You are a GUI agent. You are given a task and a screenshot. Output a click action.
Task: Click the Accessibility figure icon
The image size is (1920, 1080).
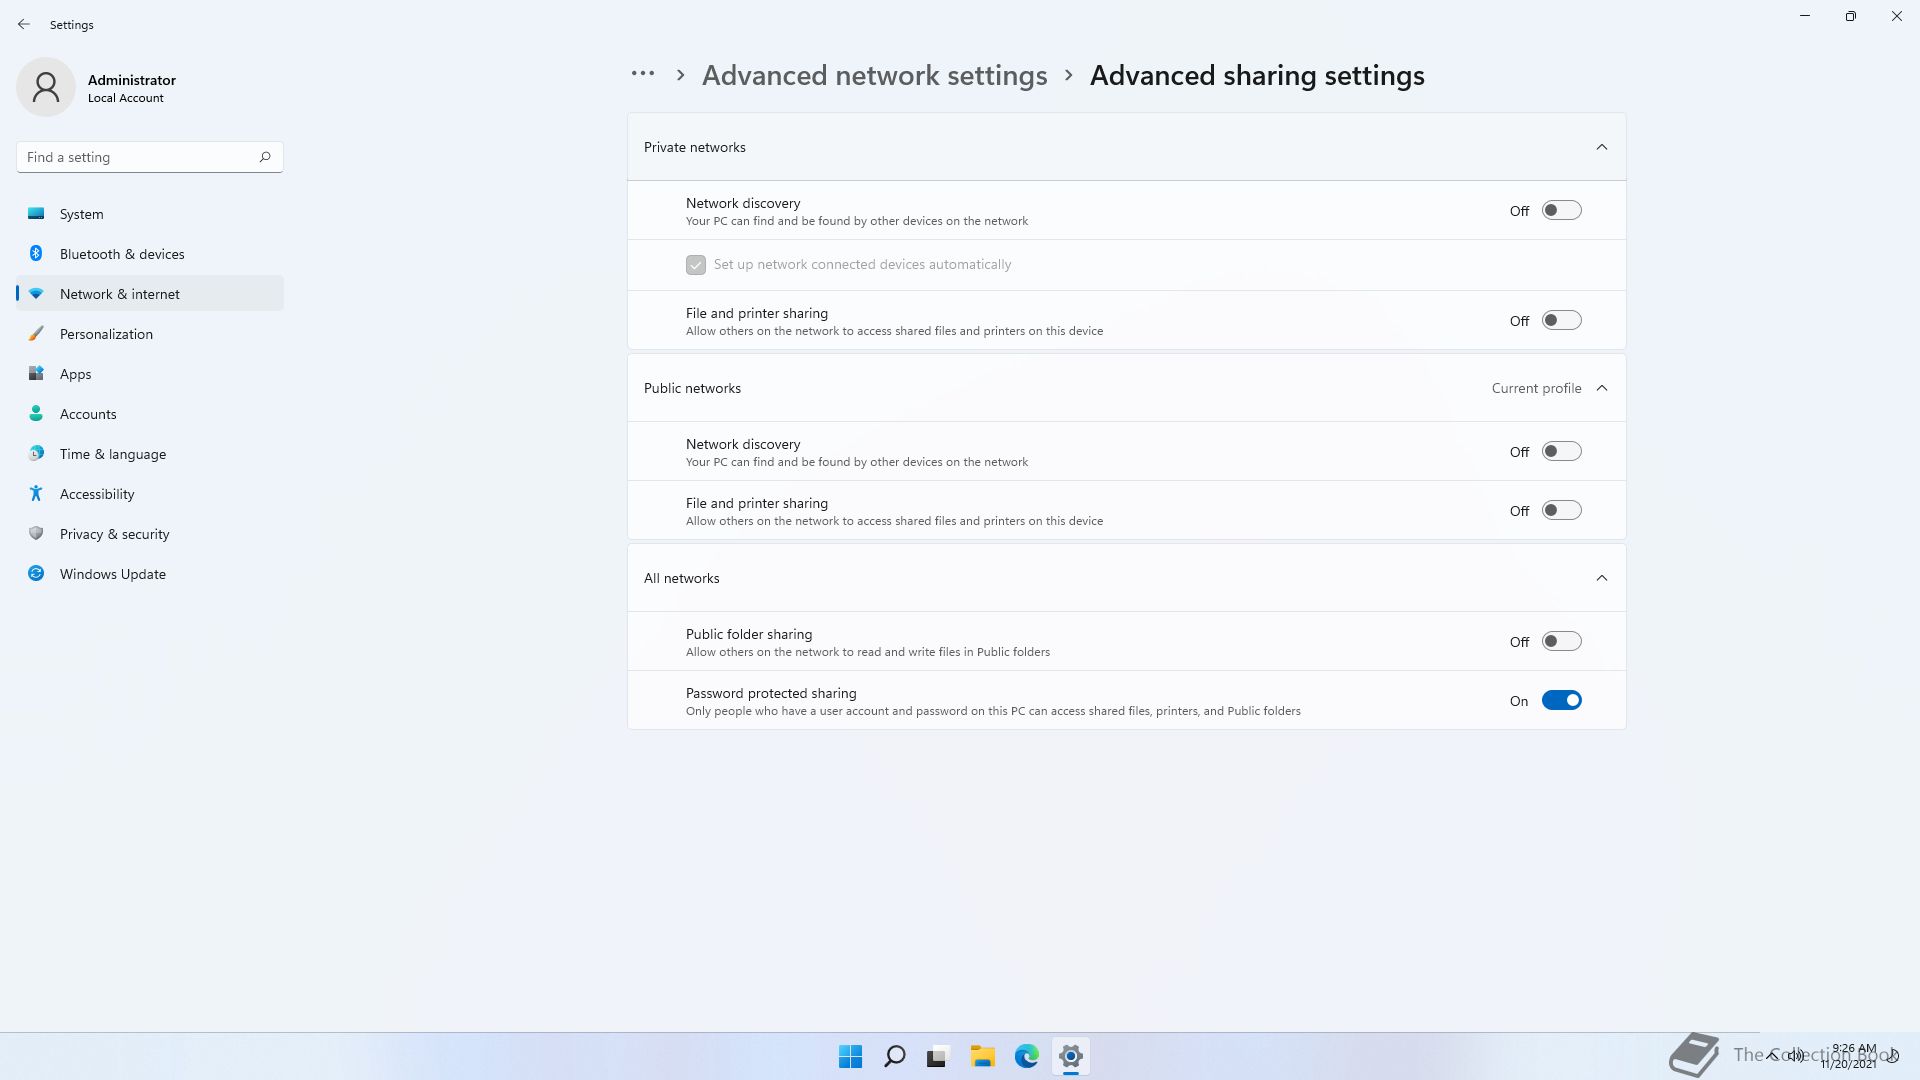[x=36, y=493]
